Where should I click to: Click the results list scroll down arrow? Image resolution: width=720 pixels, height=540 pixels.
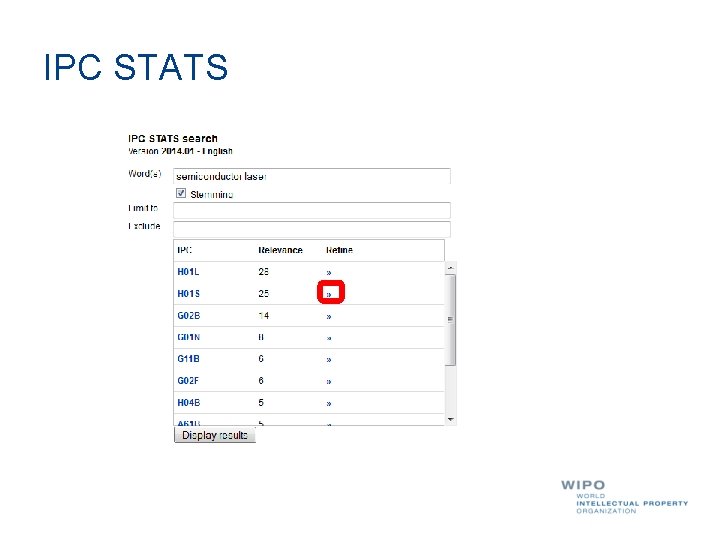450,419
